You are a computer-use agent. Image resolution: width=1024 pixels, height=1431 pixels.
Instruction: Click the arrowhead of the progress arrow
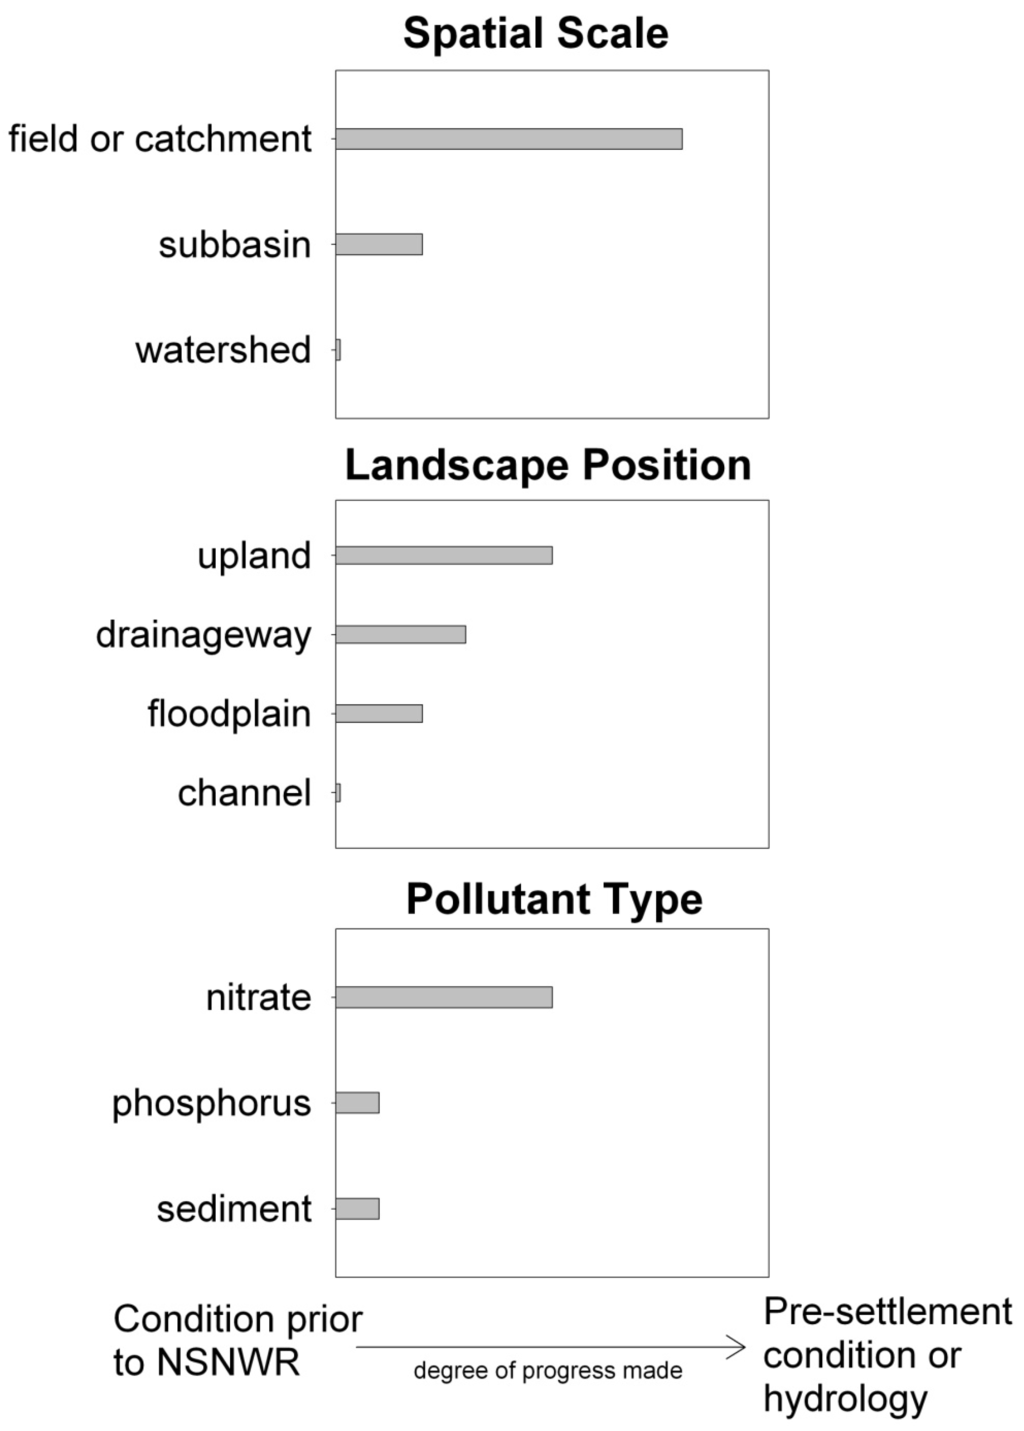click(x=737, y=1347)
